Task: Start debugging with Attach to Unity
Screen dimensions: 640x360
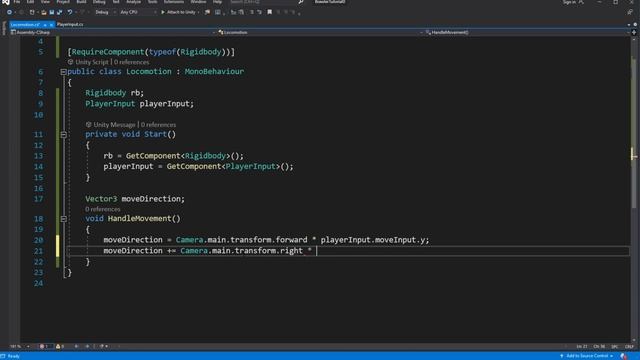Action: [x=178, y=12]
